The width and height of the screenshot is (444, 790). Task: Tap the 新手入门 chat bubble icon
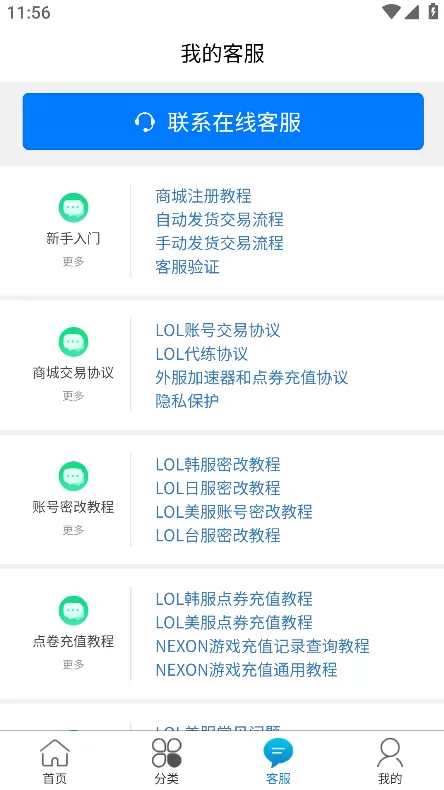(73, 208)
